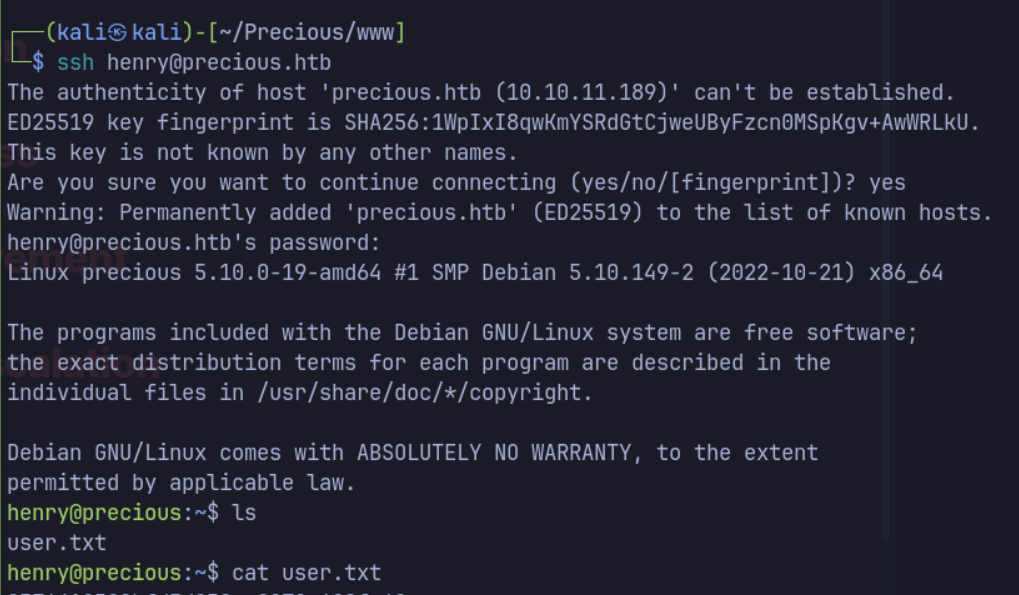Click the ED25519 word in fingerprint line
This screenshot has height=595, width=1019.
(51, 122)
